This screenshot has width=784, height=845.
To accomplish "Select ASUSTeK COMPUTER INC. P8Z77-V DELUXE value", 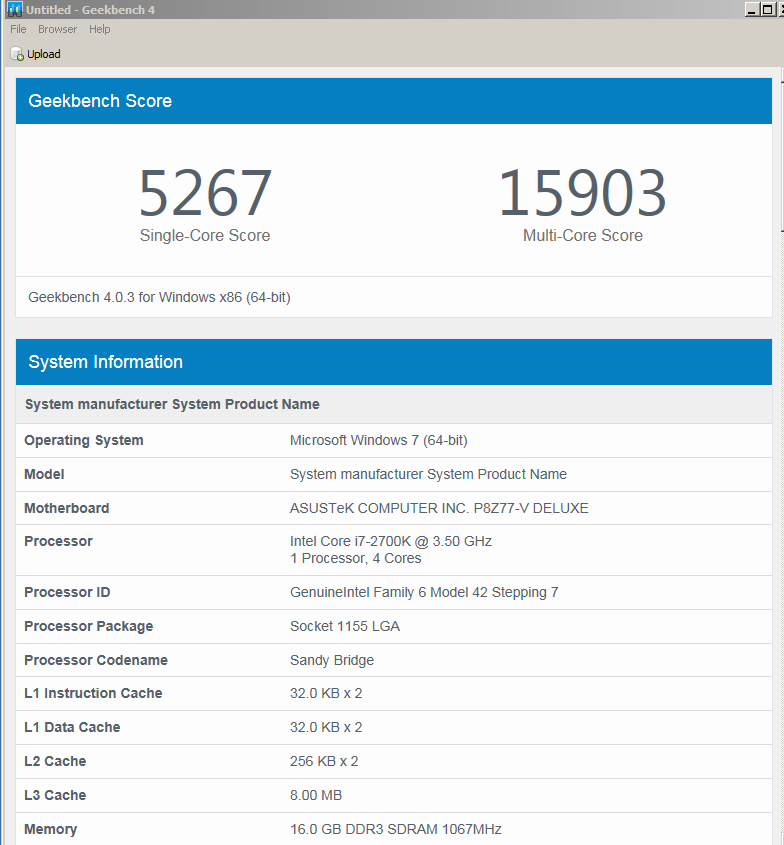I will click(439, 508).
